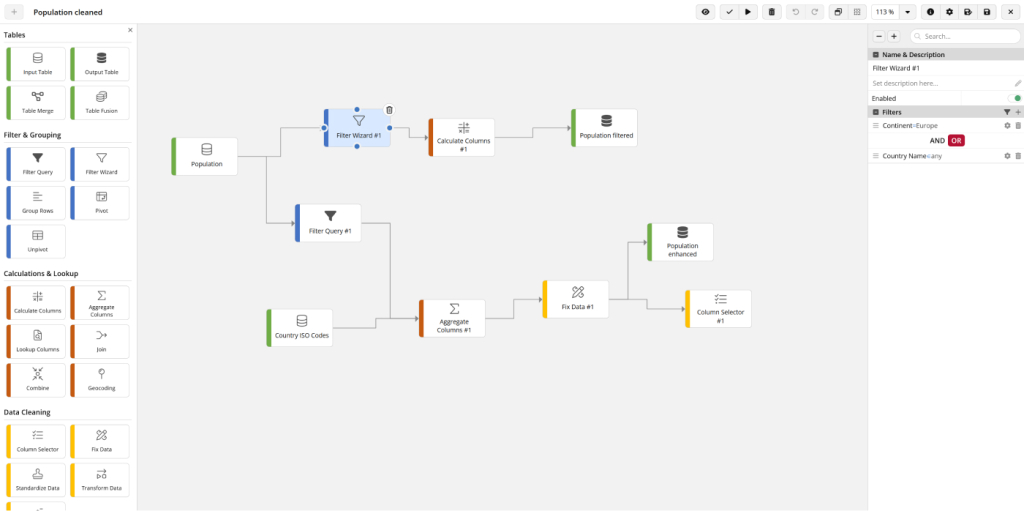Select the Filter Query palette tool

click(36, 164)
